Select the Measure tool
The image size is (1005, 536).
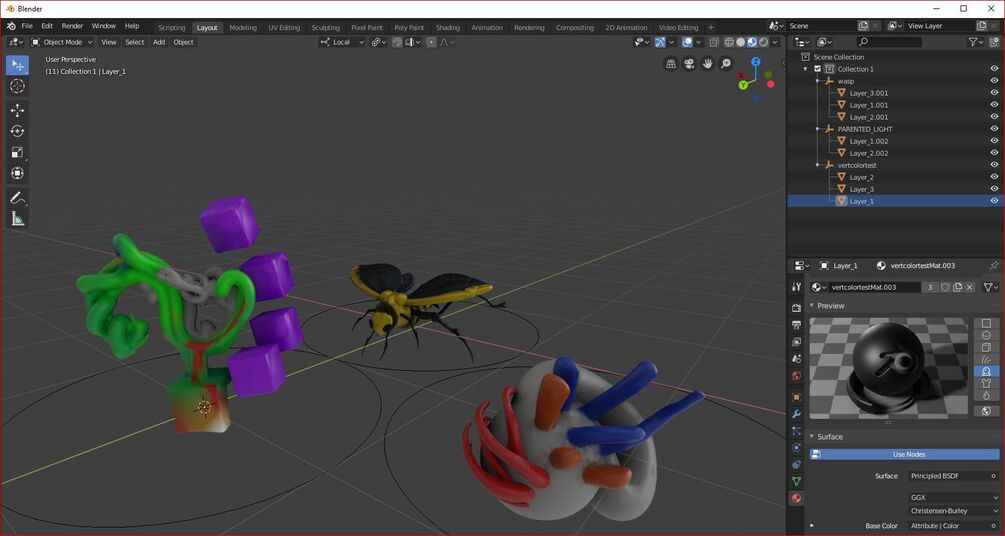tap(17, 219)
